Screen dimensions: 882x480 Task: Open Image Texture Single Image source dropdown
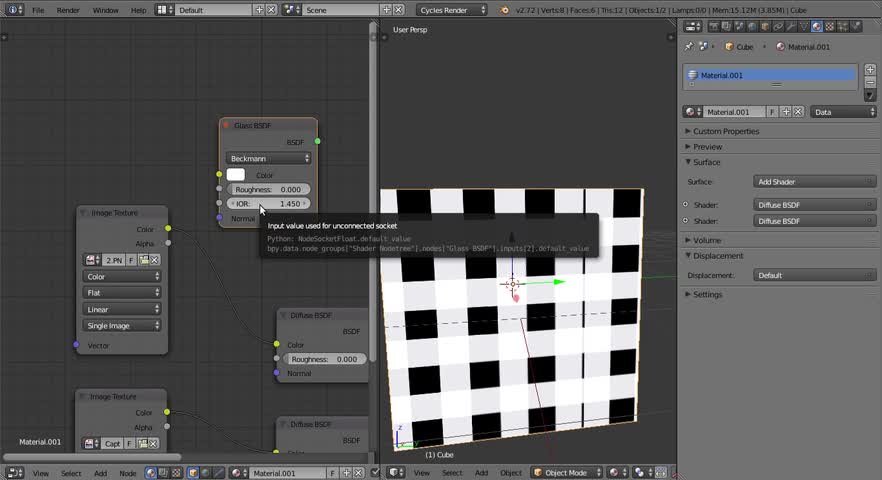tap(122, 325)
